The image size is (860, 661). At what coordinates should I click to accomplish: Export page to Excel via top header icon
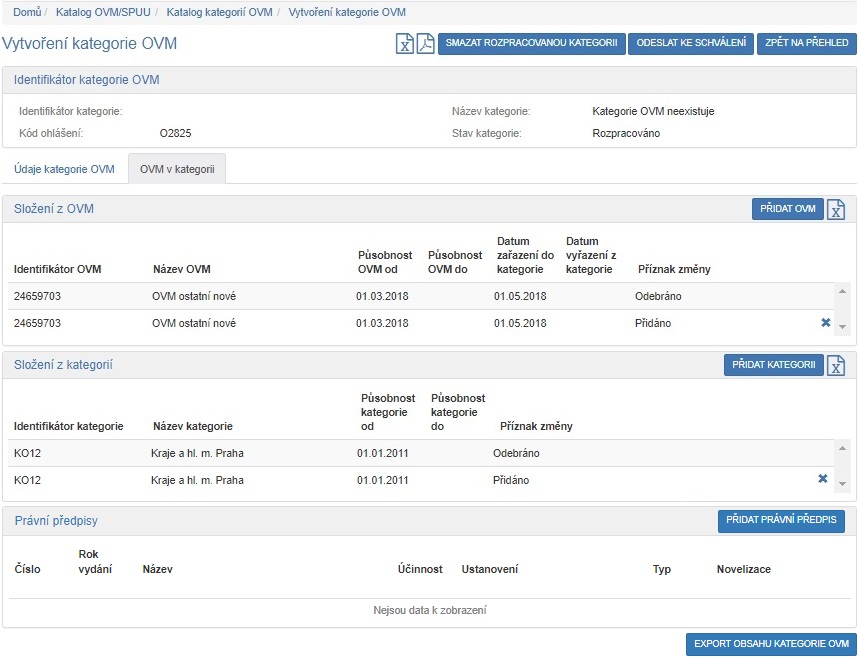click(405, 44)
